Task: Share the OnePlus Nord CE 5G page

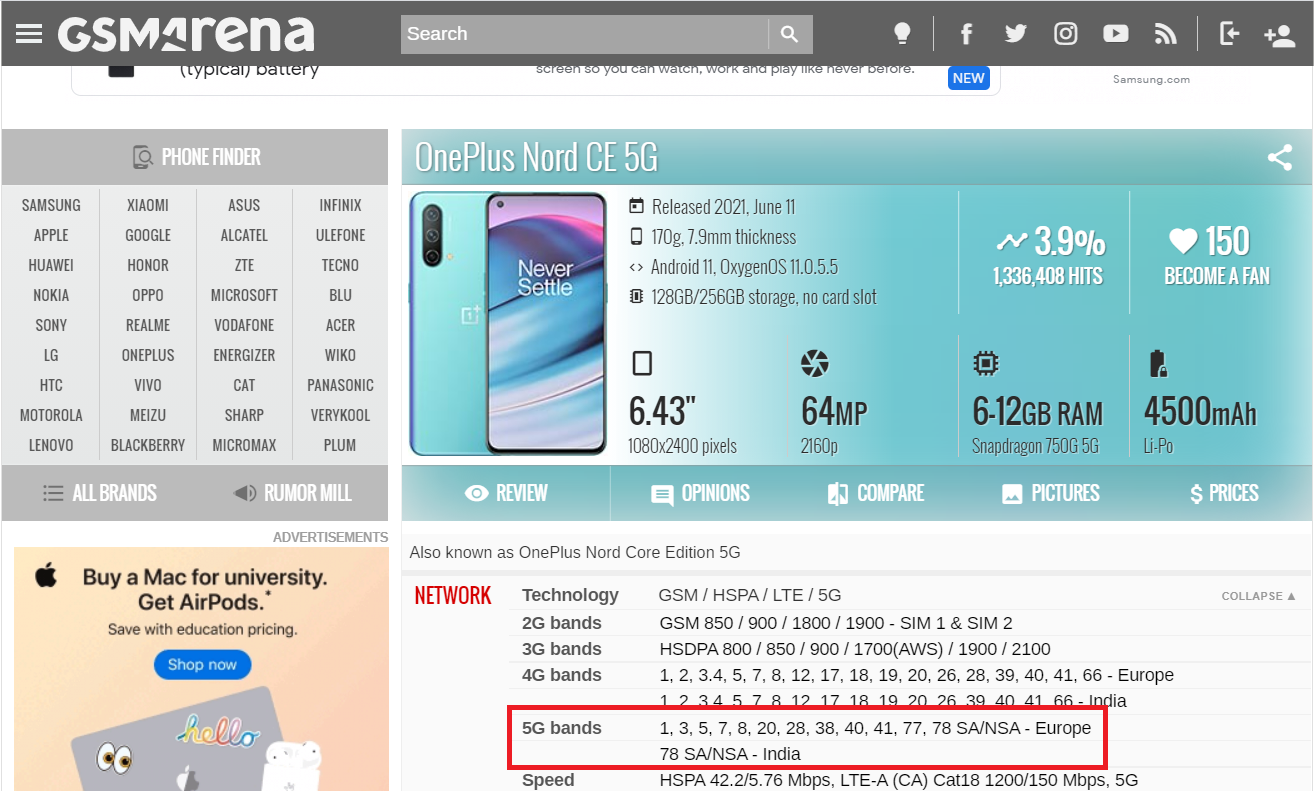Action: coord(1280,157)
